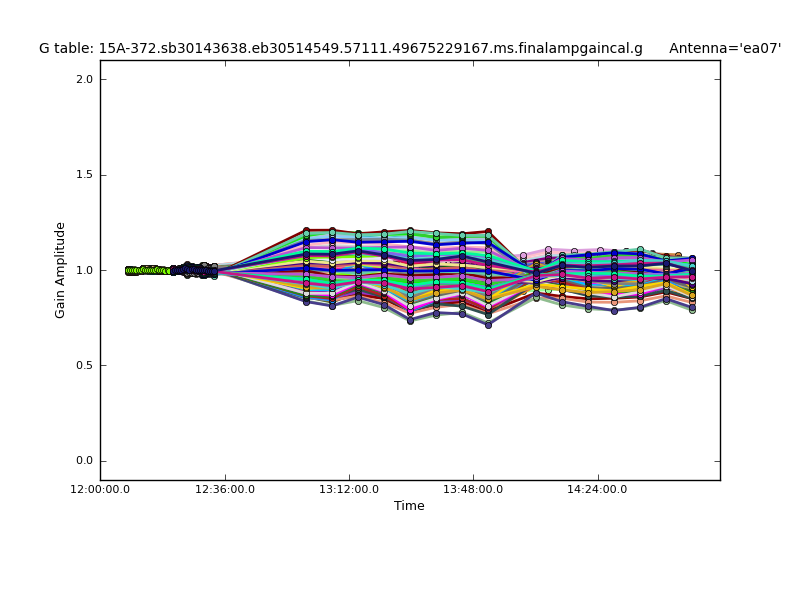The height and width of the screenshot is (600, 800).
Task: Click the highest pink marker just after the dip
Action: (x=548, y=250)
